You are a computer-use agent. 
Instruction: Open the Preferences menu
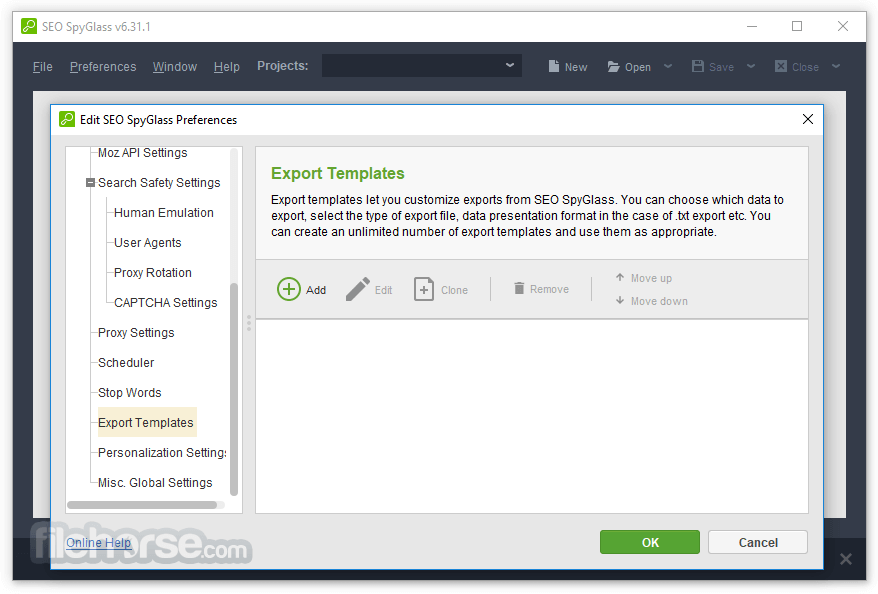point(103,67)
